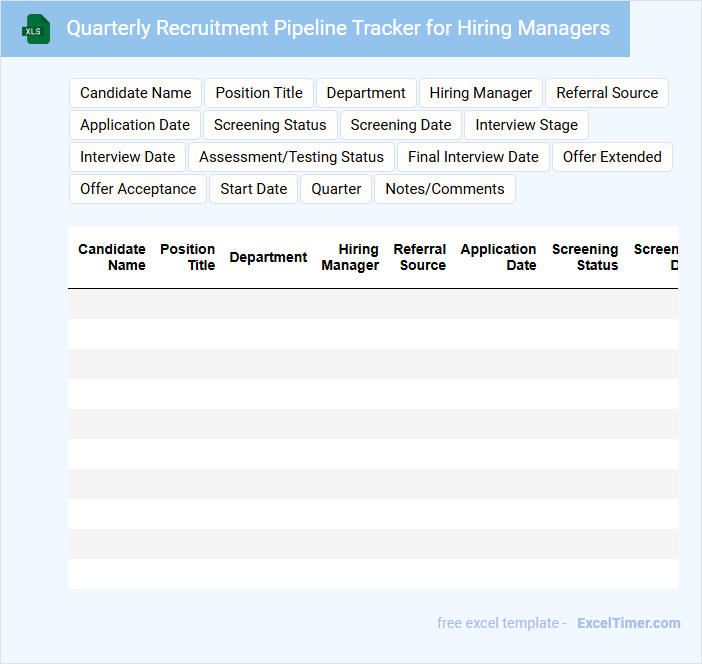Choose the Quarter tag

click(336, 189)
